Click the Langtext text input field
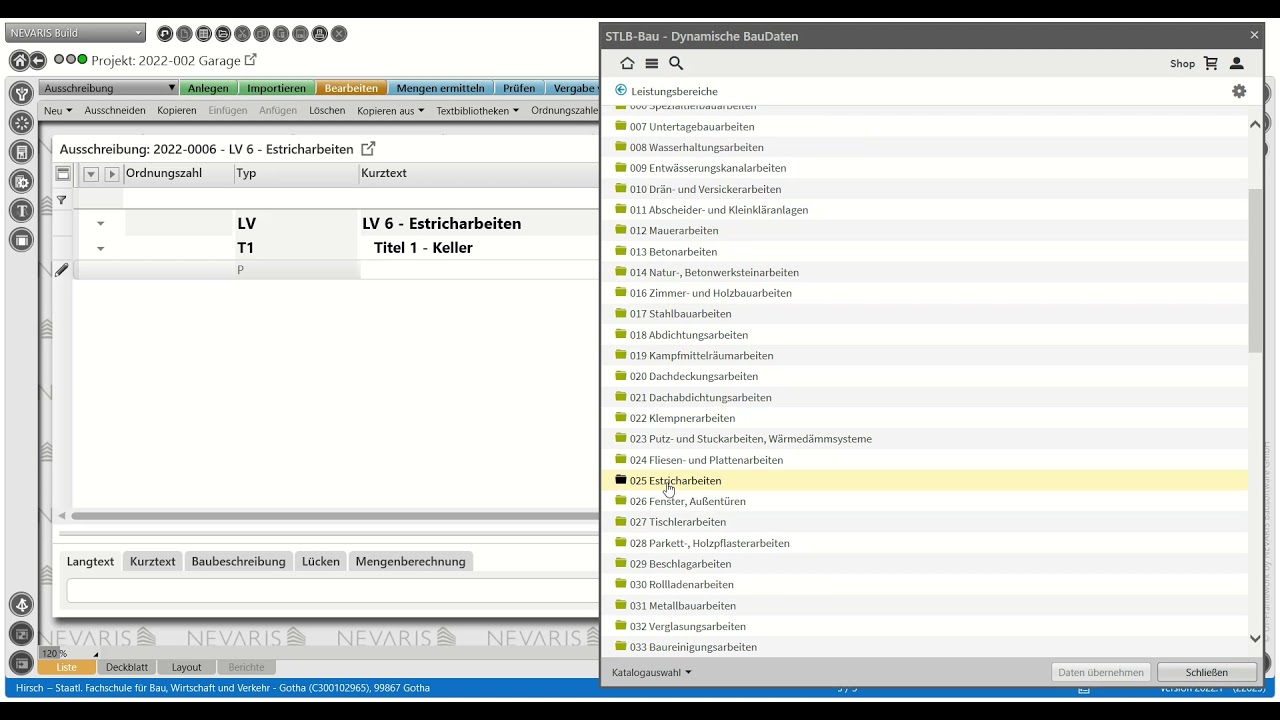 pos(332,591)
